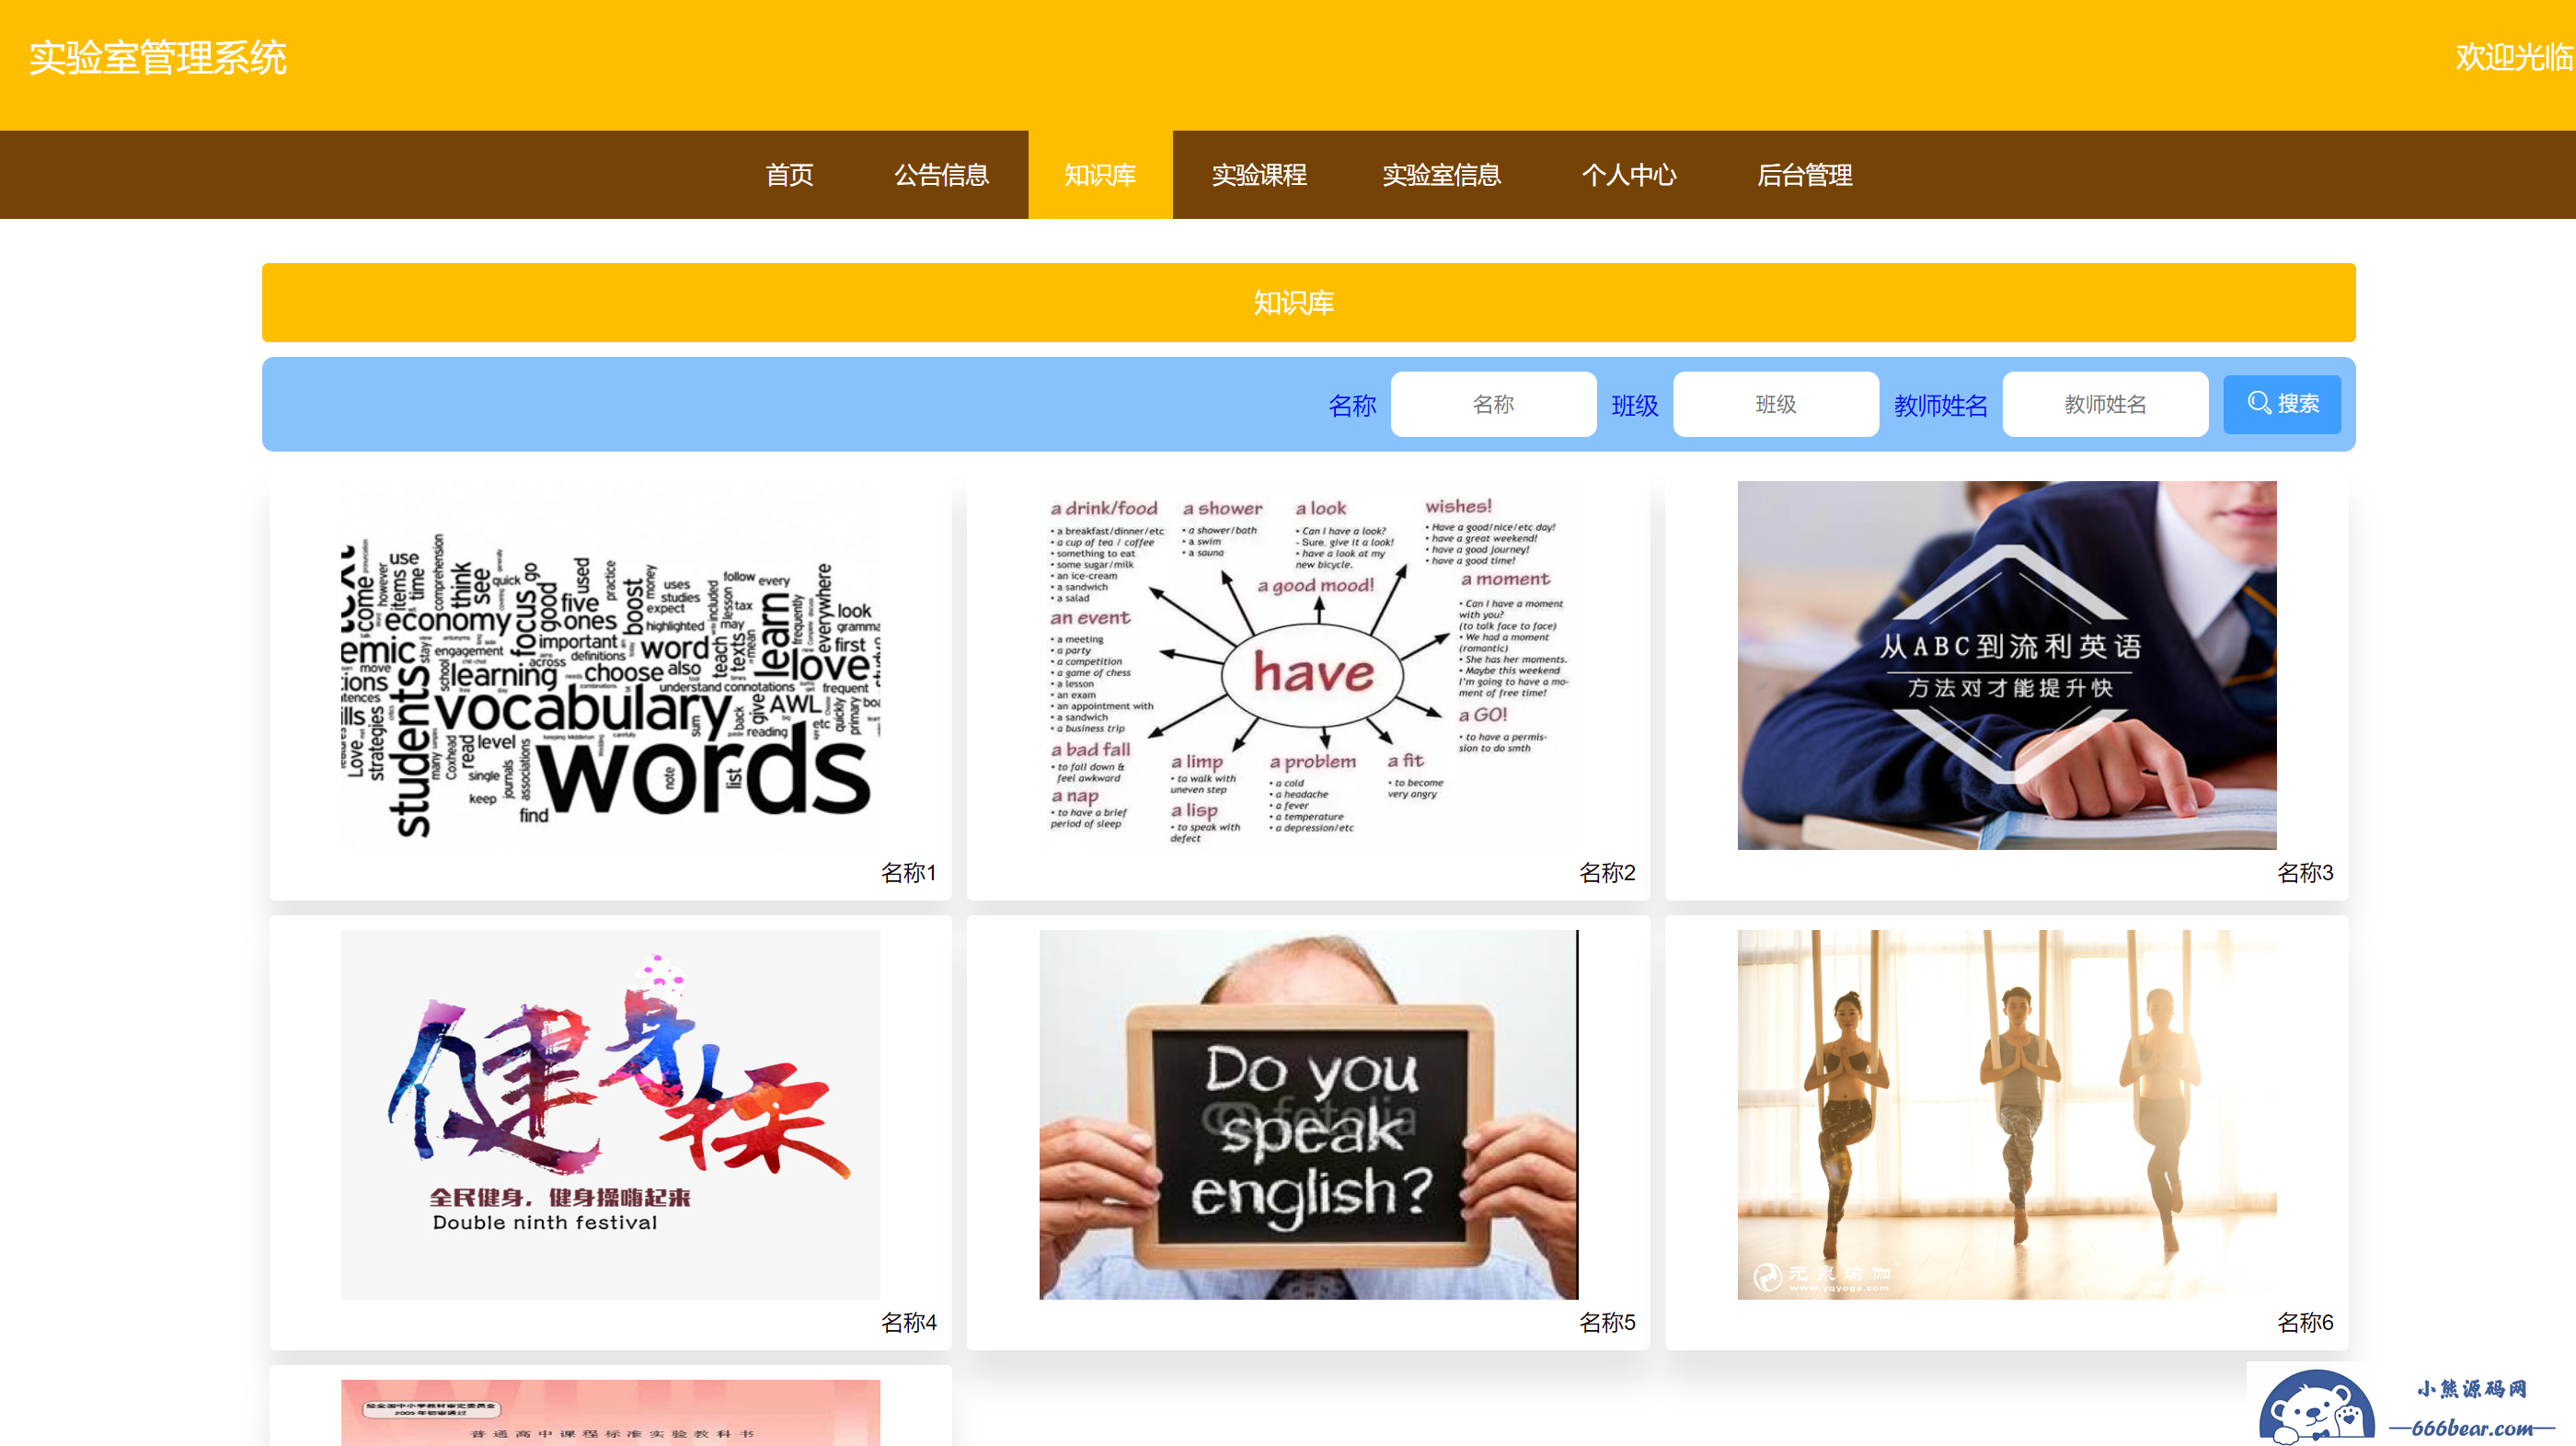Select the 从ABC到流利英语 image card
Viewport: 2576px width, 1446px height.
coord(2006,665)
